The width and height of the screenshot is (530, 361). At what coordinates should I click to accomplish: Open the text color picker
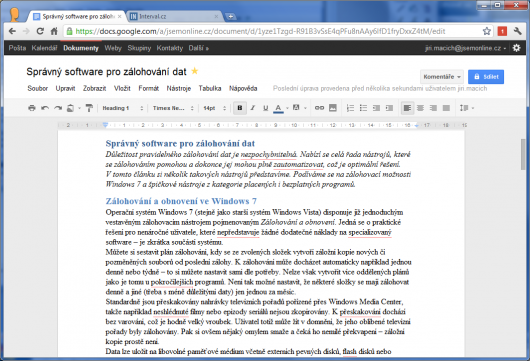(279, 108)
